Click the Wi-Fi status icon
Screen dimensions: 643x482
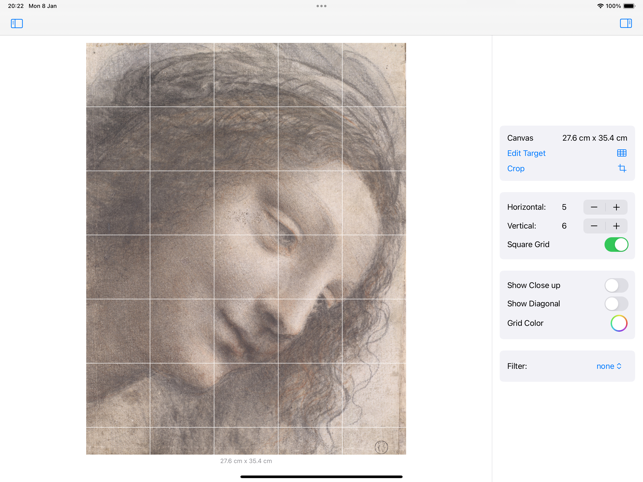(x=600, y=6)
